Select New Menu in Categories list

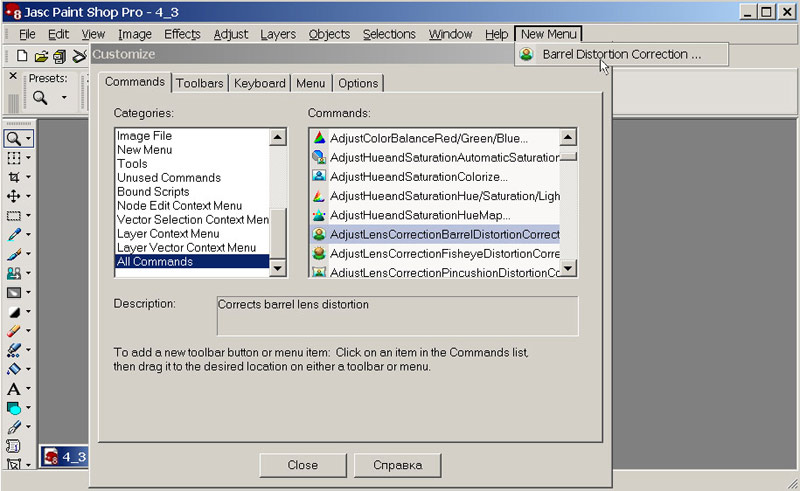[x=144, y=150]
